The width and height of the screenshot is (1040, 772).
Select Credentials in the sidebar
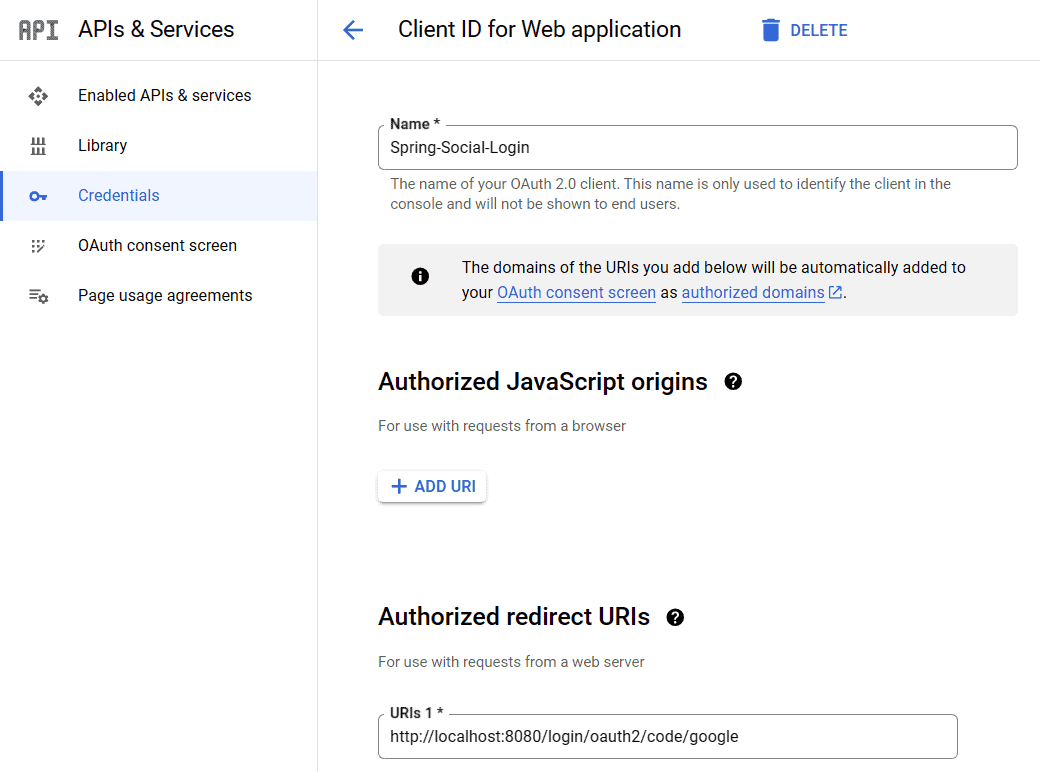pyautogui.click(x=119, y=196)
